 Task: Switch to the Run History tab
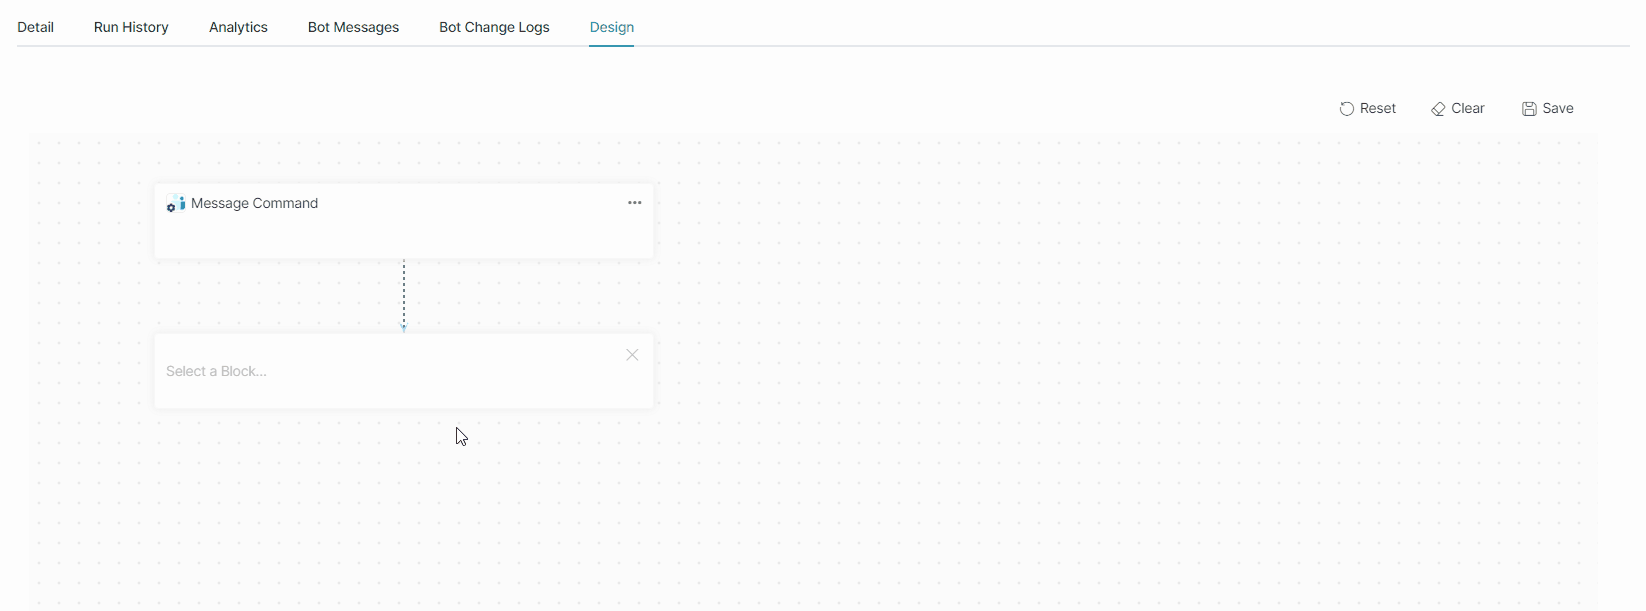coord(131,27)
